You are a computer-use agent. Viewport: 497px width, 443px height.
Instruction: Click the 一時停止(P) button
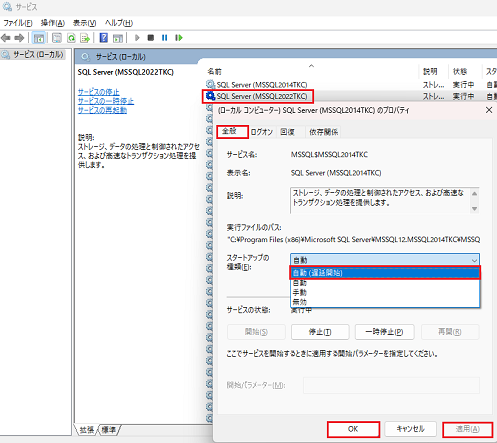click(x=384, y=332)
